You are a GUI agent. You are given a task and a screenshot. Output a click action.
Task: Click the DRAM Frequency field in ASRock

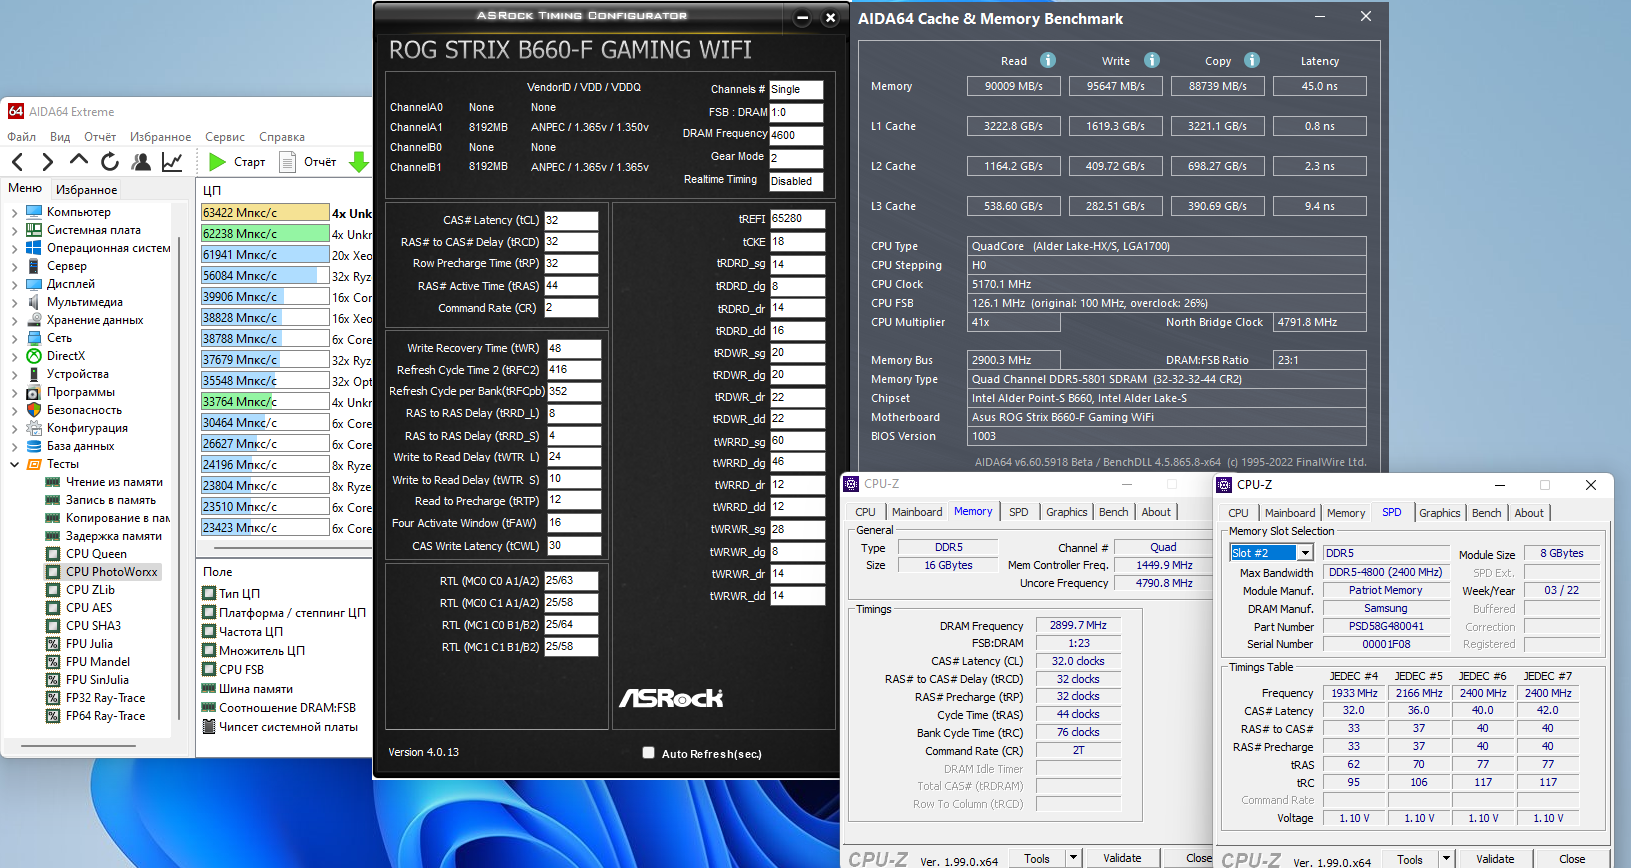coord(796,135)
